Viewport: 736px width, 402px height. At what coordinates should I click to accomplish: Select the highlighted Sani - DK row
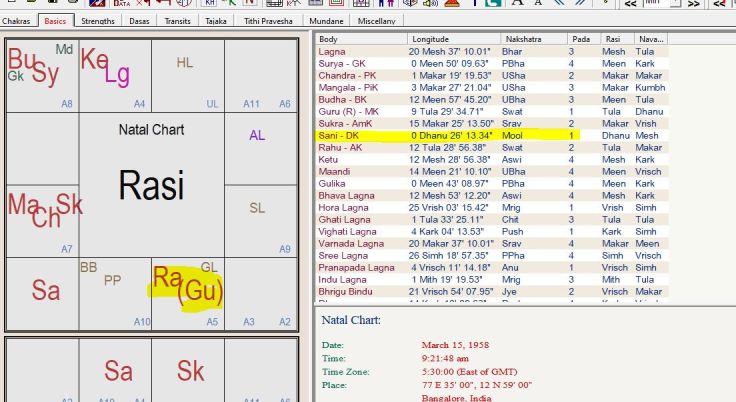click(440, 135)
